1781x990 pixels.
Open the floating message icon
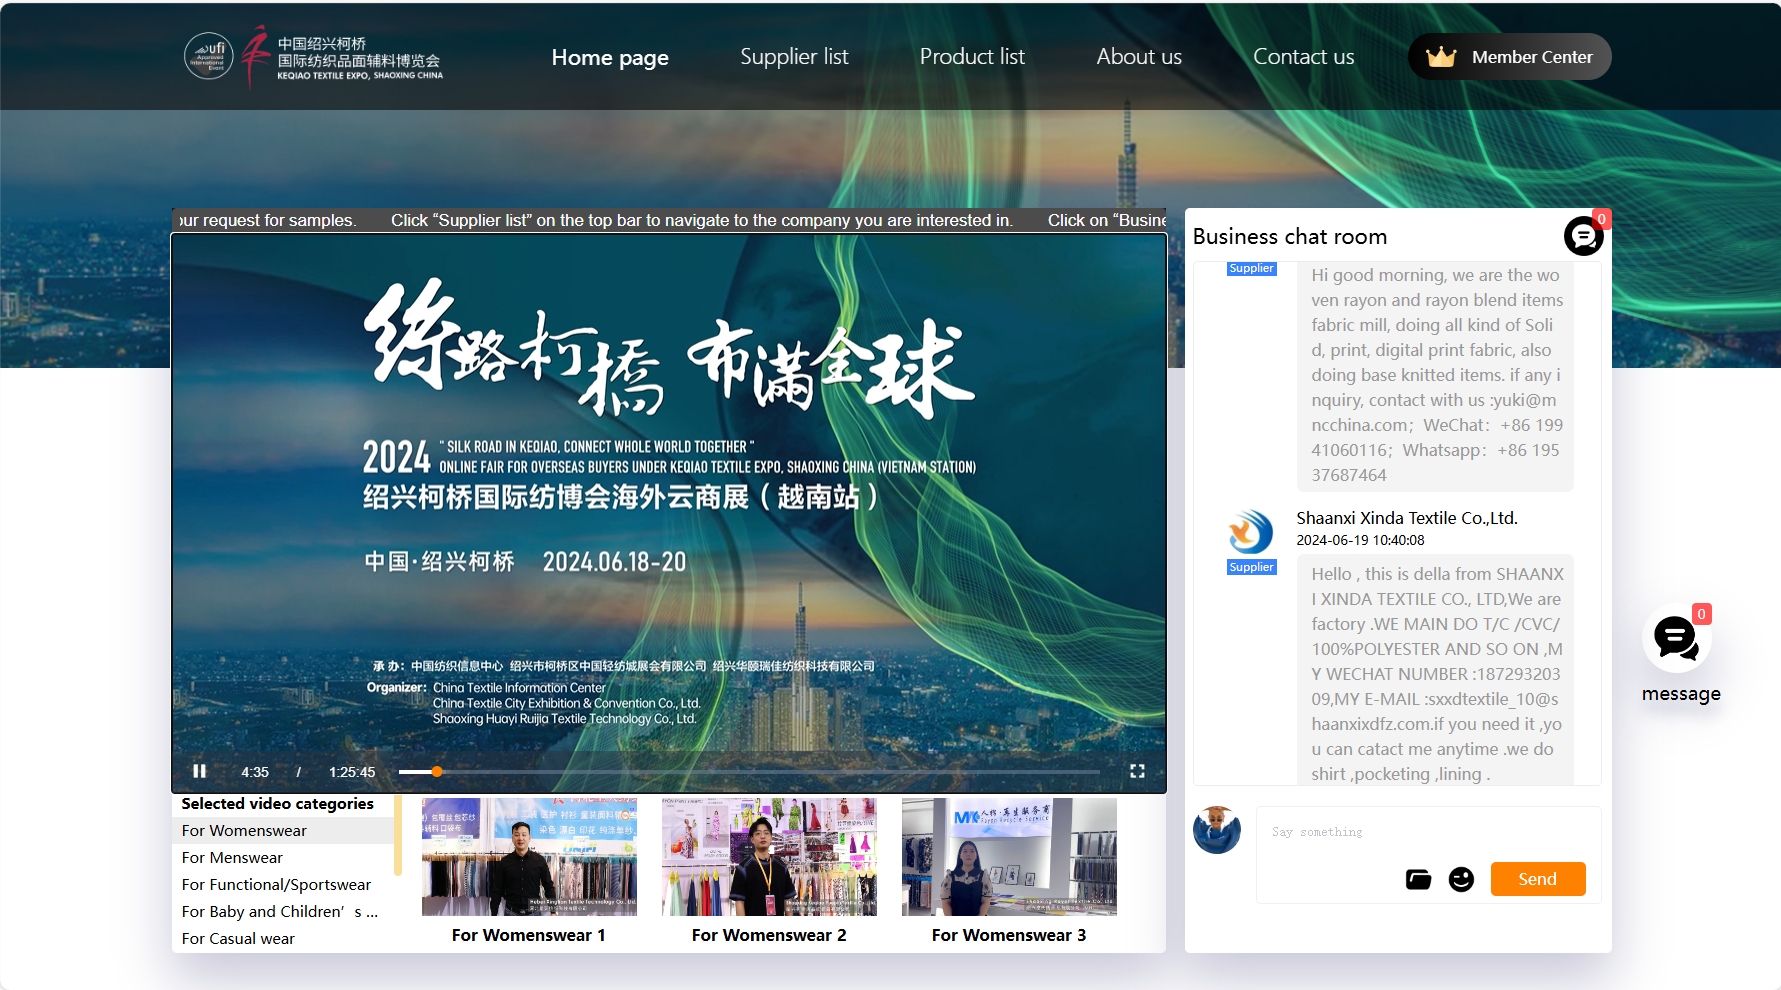pyautogui.click(x=1677, y=639)
